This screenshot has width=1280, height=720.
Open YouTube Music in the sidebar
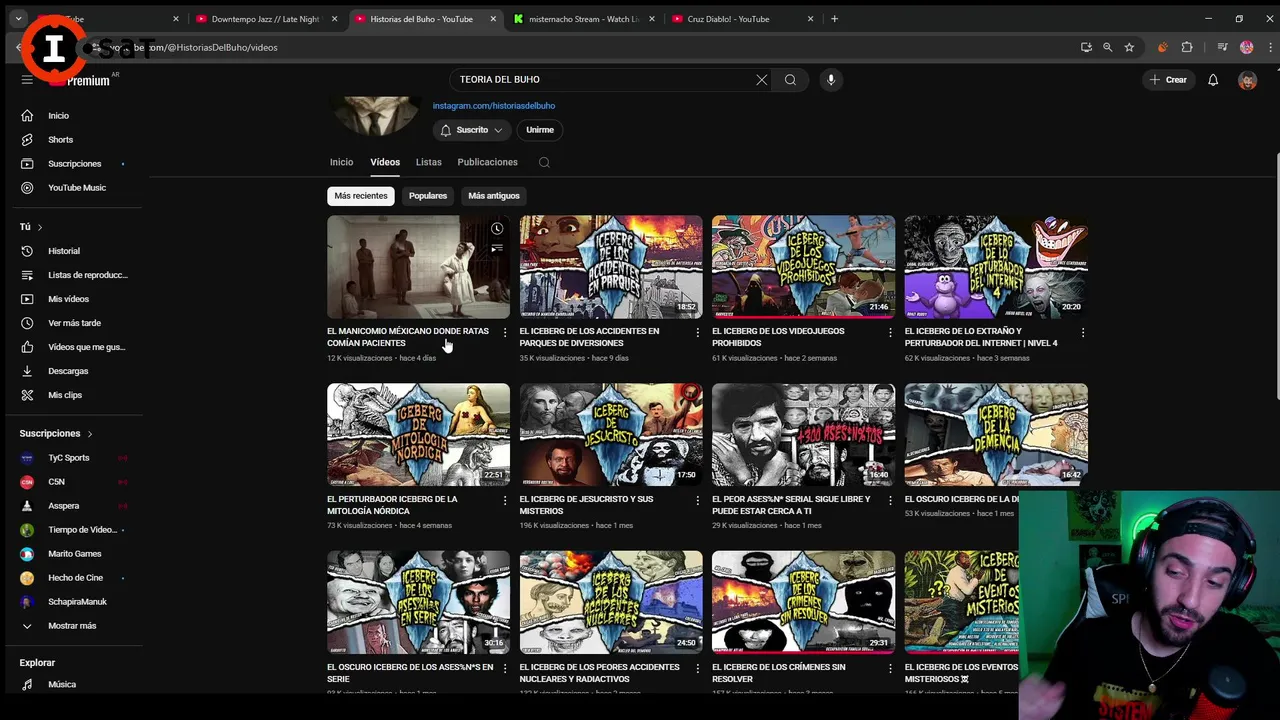click(x=75, y=188)
